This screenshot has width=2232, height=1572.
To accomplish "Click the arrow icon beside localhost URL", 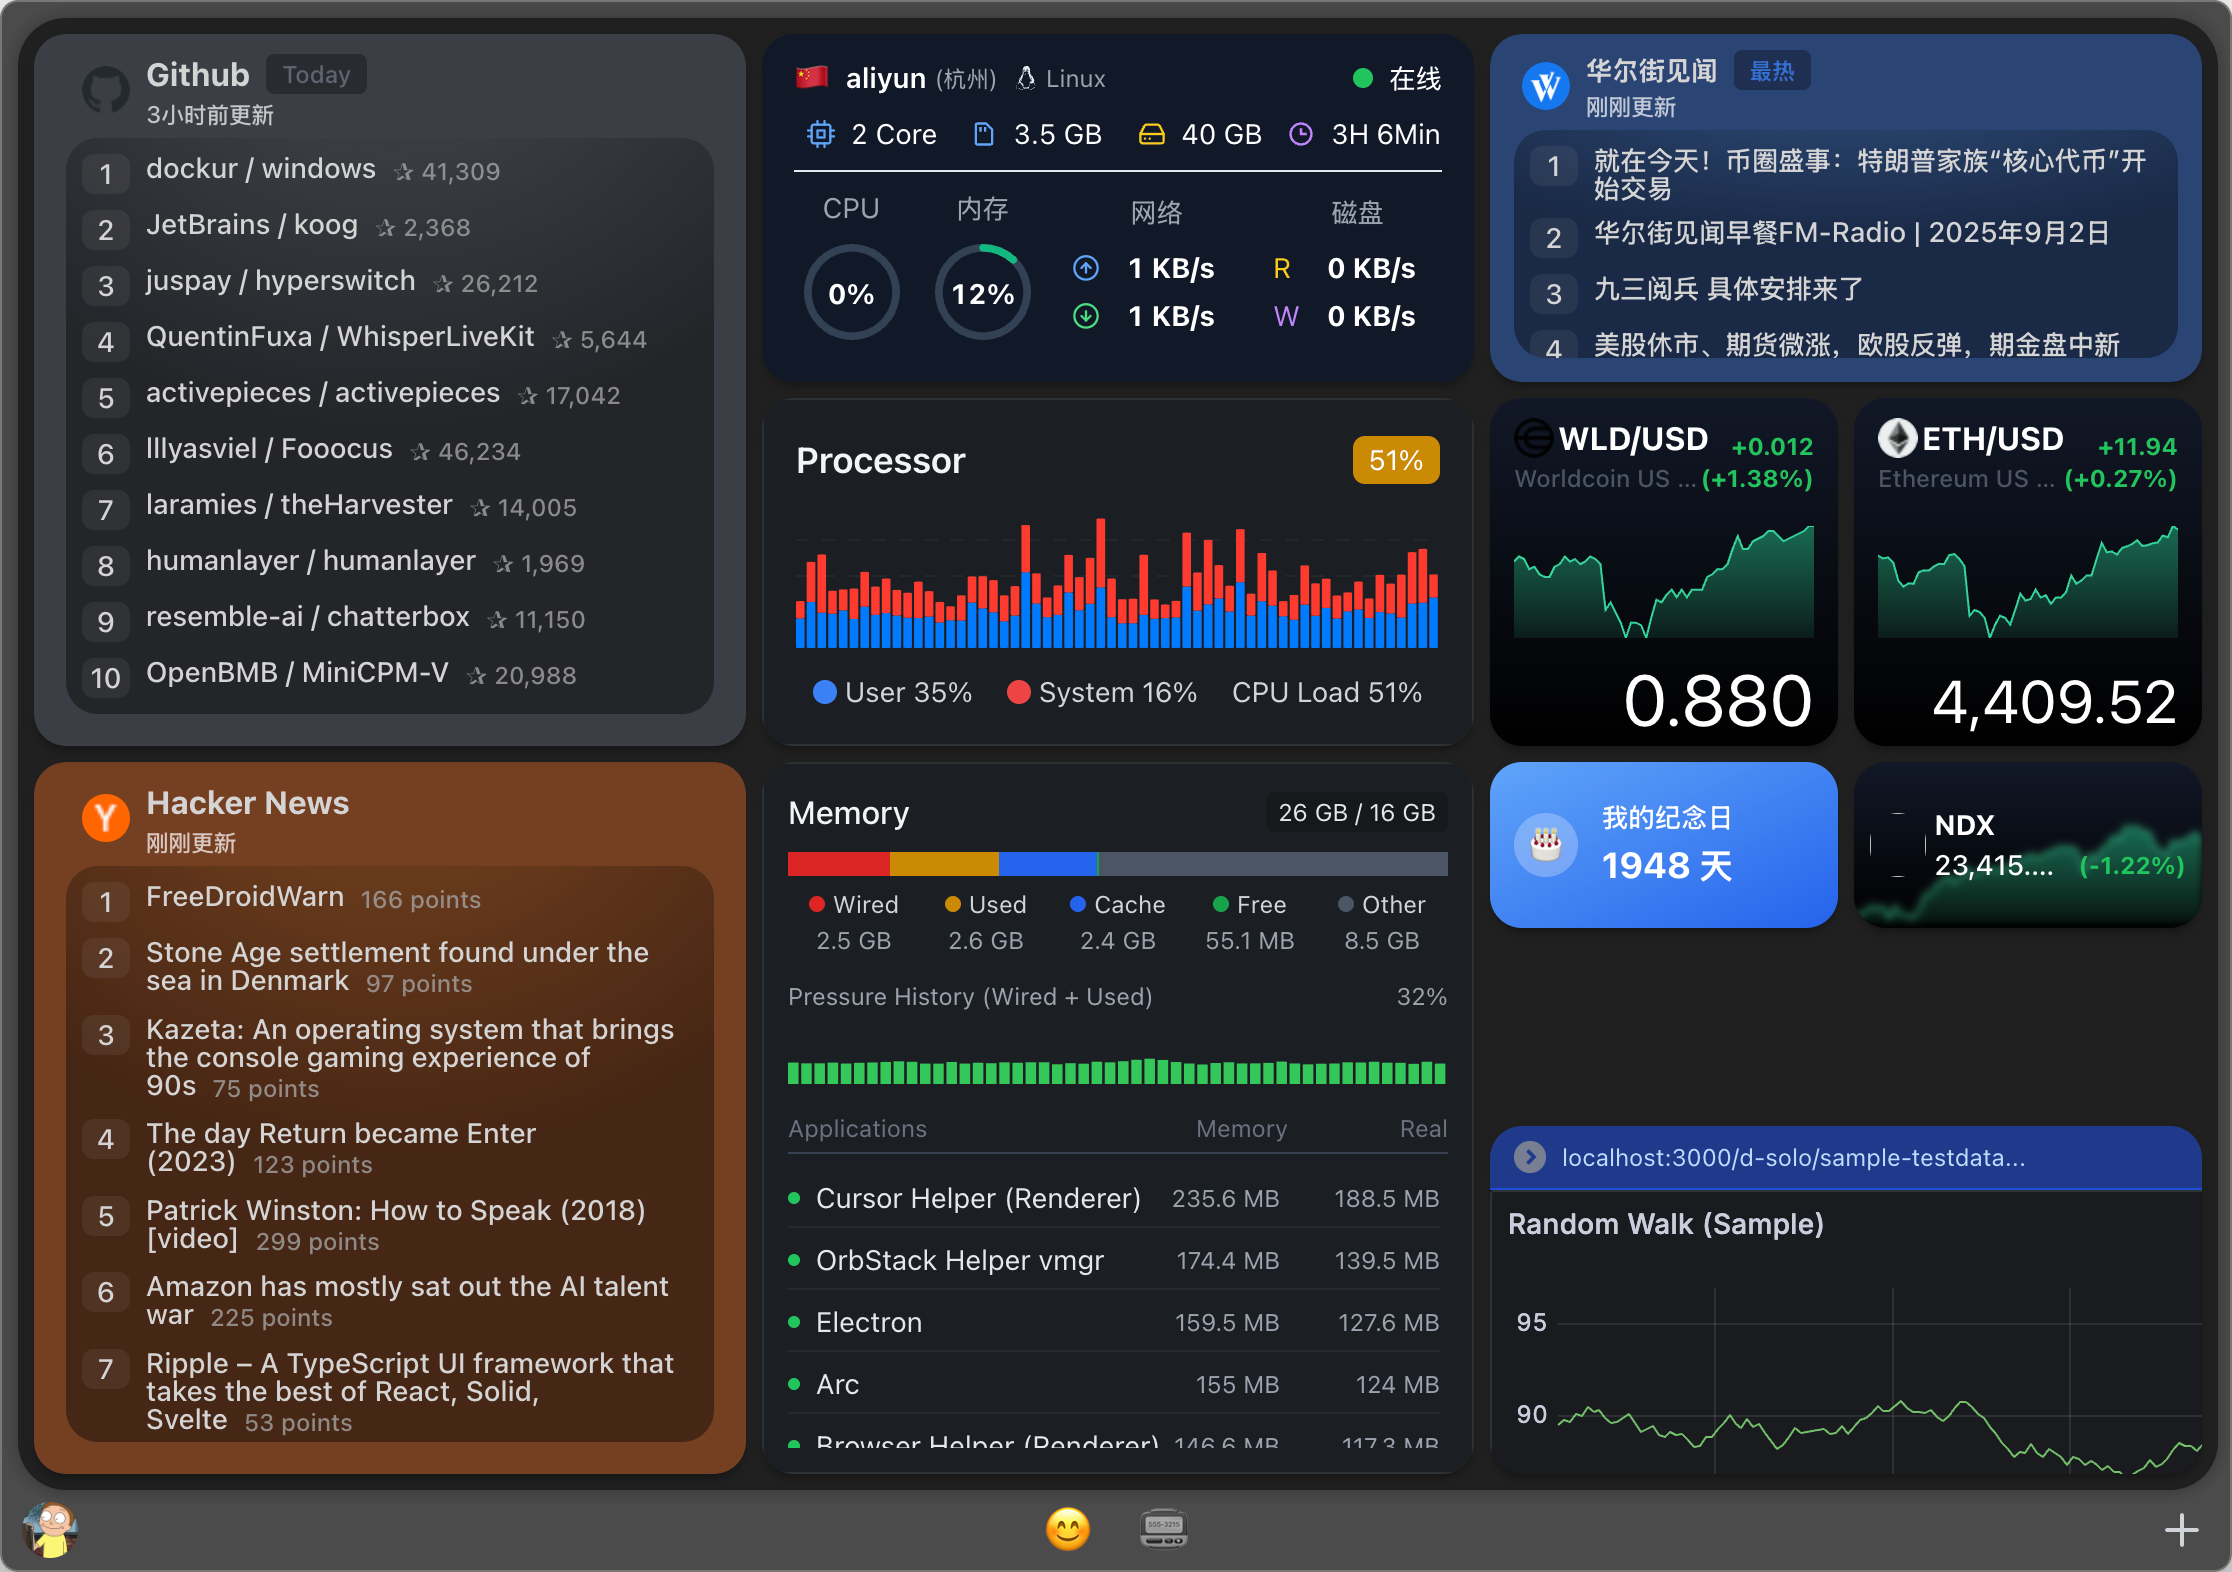I will click(1529, 1157).
